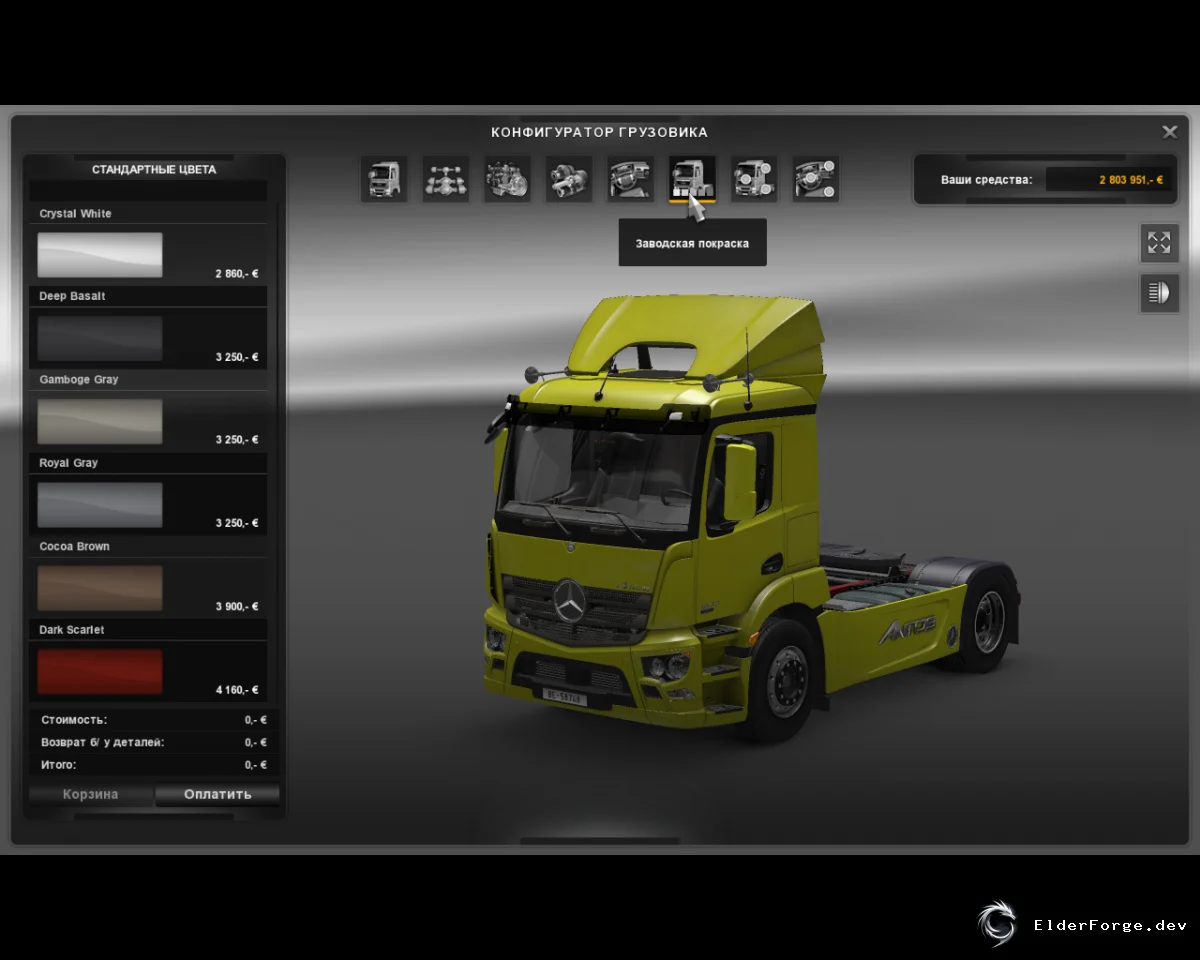Click the yellow truck preview model

(x=750, y=515)
